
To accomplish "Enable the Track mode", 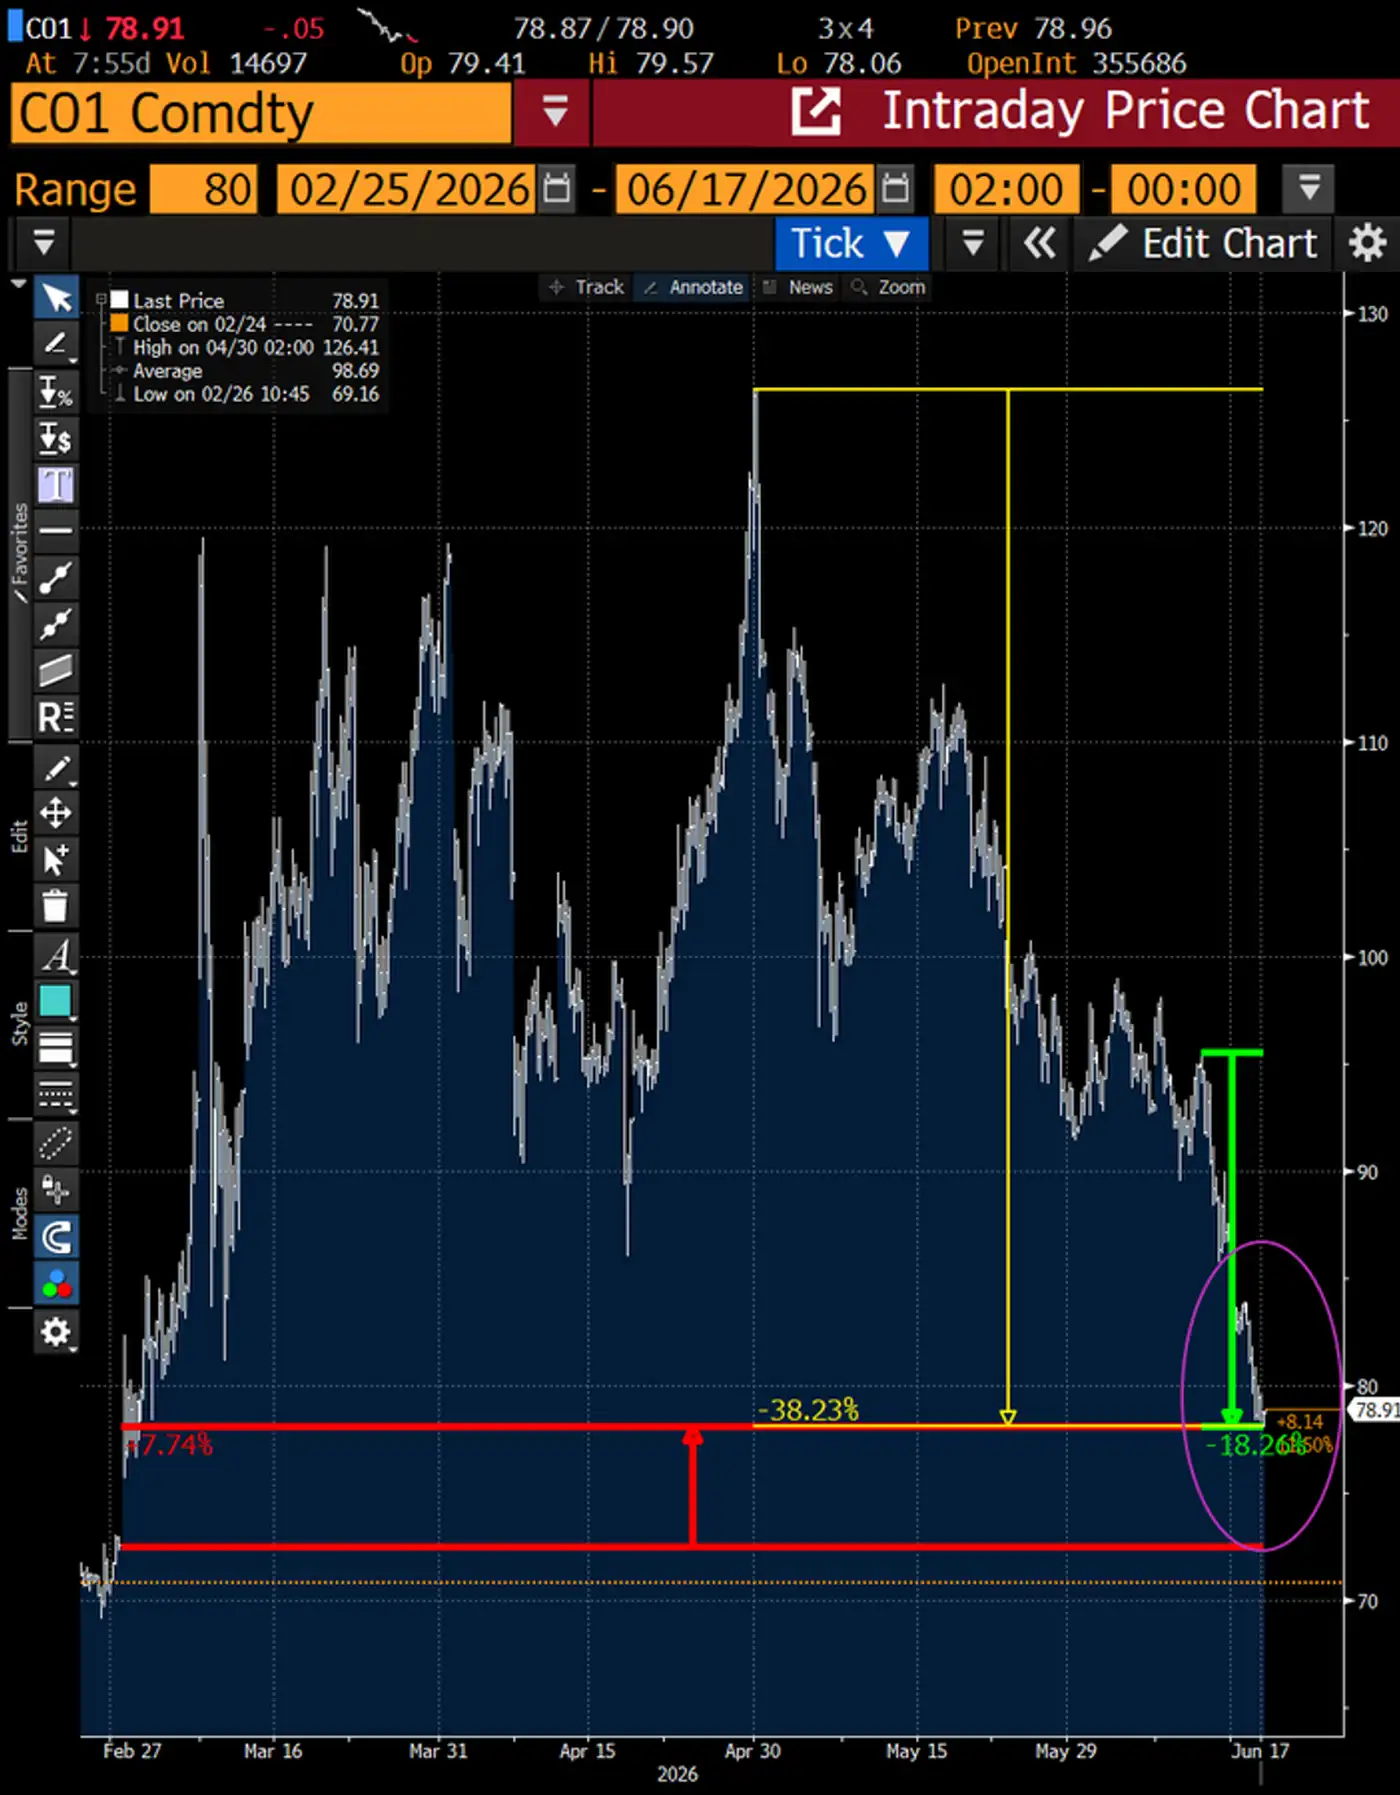I will (x=587, y=287).
